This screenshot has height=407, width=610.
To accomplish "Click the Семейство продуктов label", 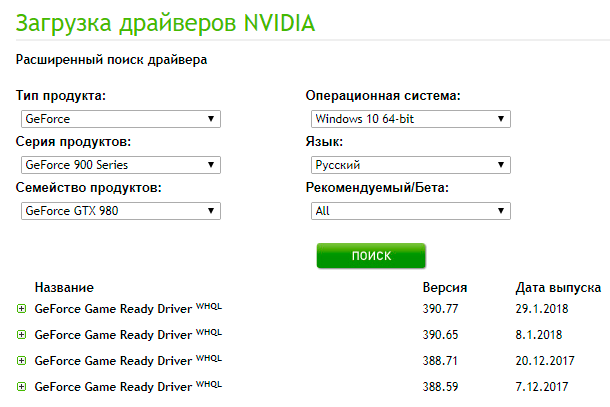I will click(89, 188).
